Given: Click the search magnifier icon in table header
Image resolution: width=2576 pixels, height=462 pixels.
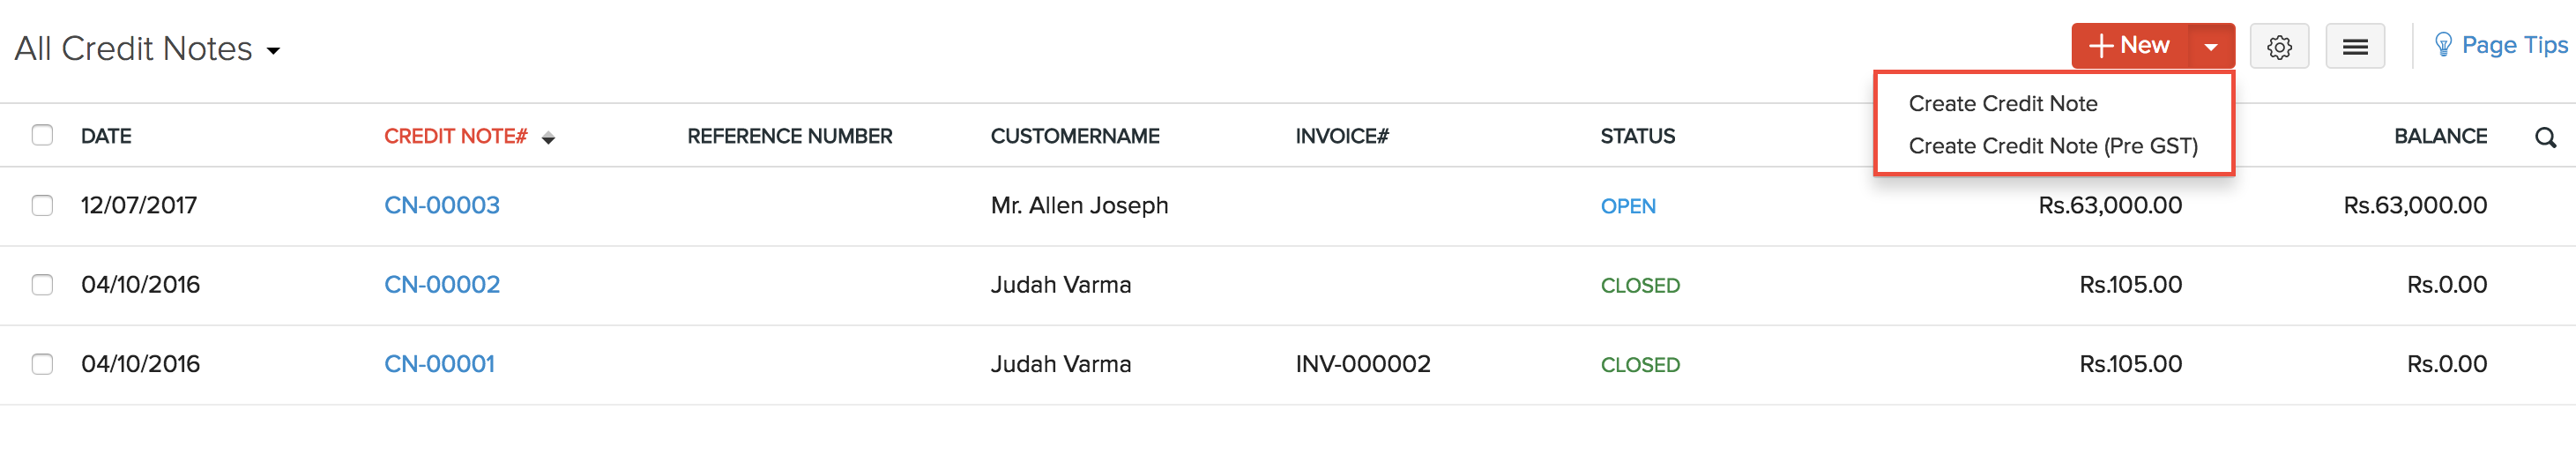Looking at the screenshot, I should tap(2545, 138).
